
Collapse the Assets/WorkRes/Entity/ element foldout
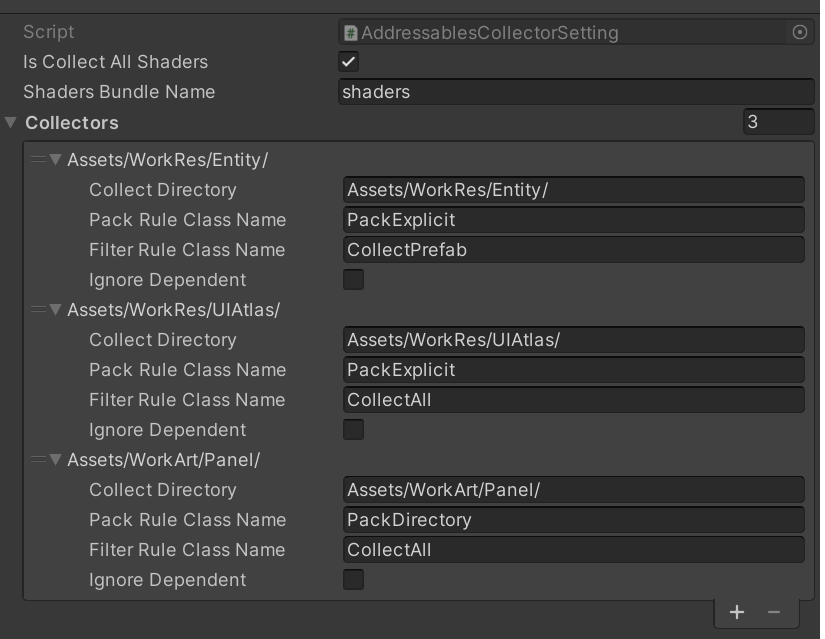point(56,160)
